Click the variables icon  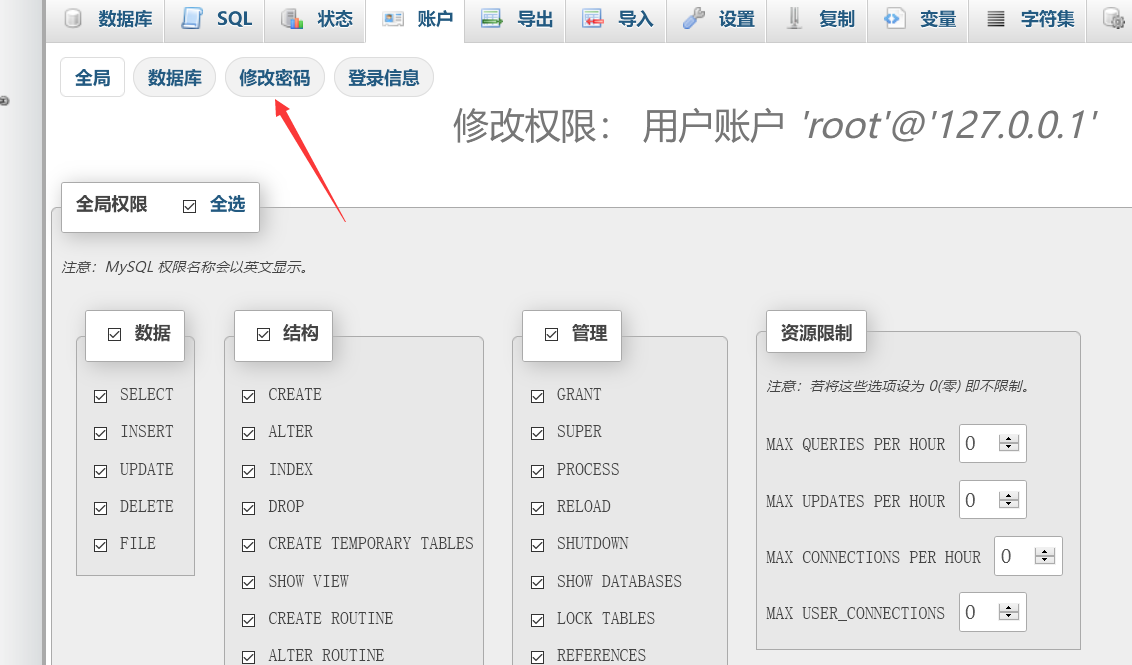pos(894,19)
